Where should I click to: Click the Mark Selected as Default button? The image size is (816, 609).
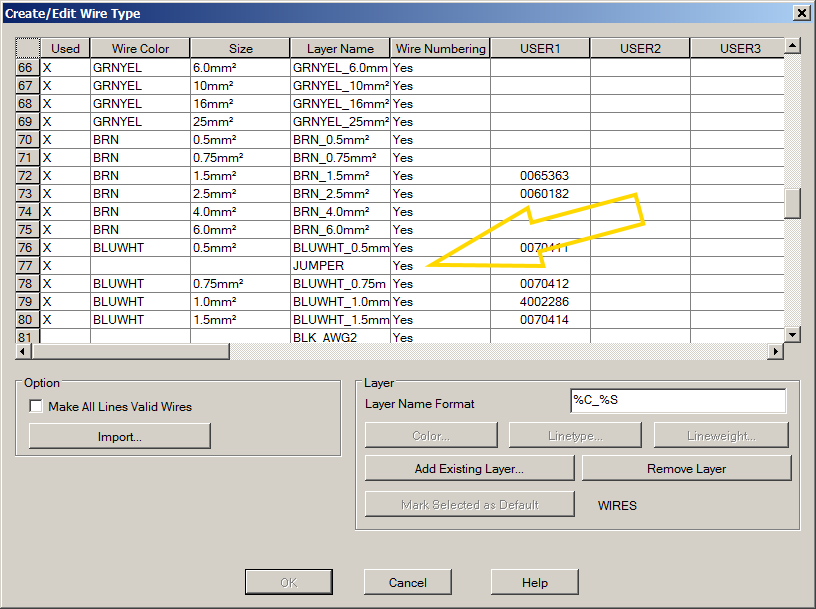pos(469,503)
